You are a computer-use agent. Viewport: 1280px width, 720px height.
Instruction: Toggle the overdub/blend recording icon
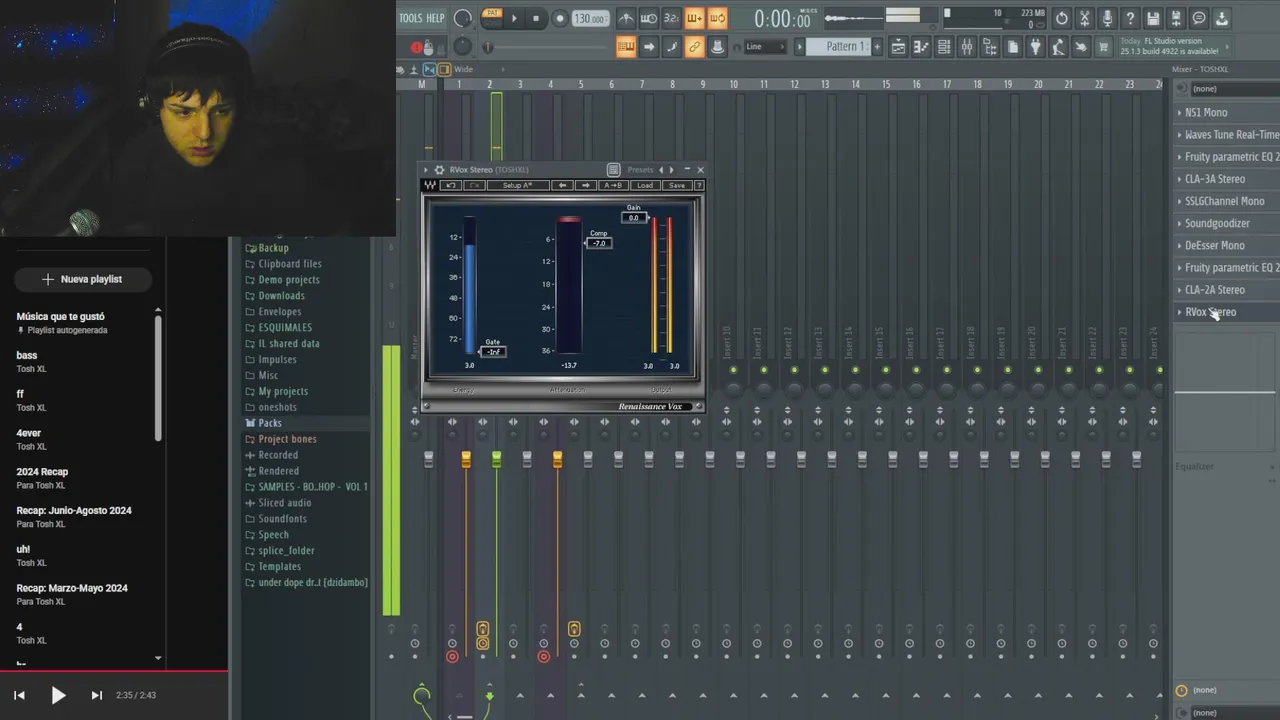tap(695, 18)
